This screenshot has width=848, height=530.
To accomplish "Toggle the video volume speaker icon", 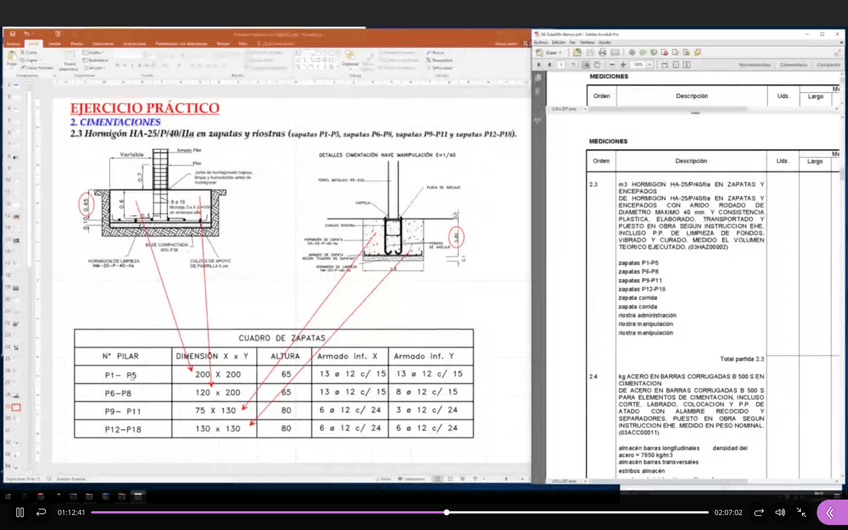I will 780,512.
